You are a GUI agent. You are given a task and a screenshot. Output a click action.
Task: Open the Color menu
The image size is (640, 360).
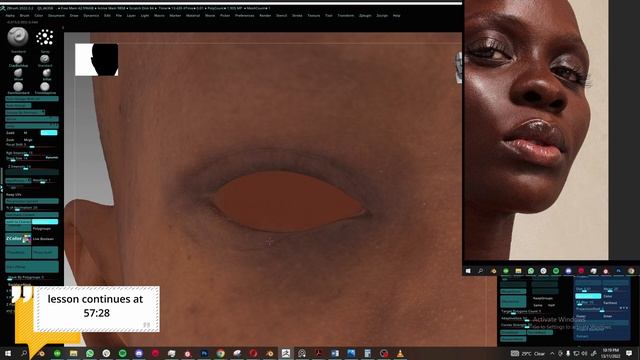39,16
